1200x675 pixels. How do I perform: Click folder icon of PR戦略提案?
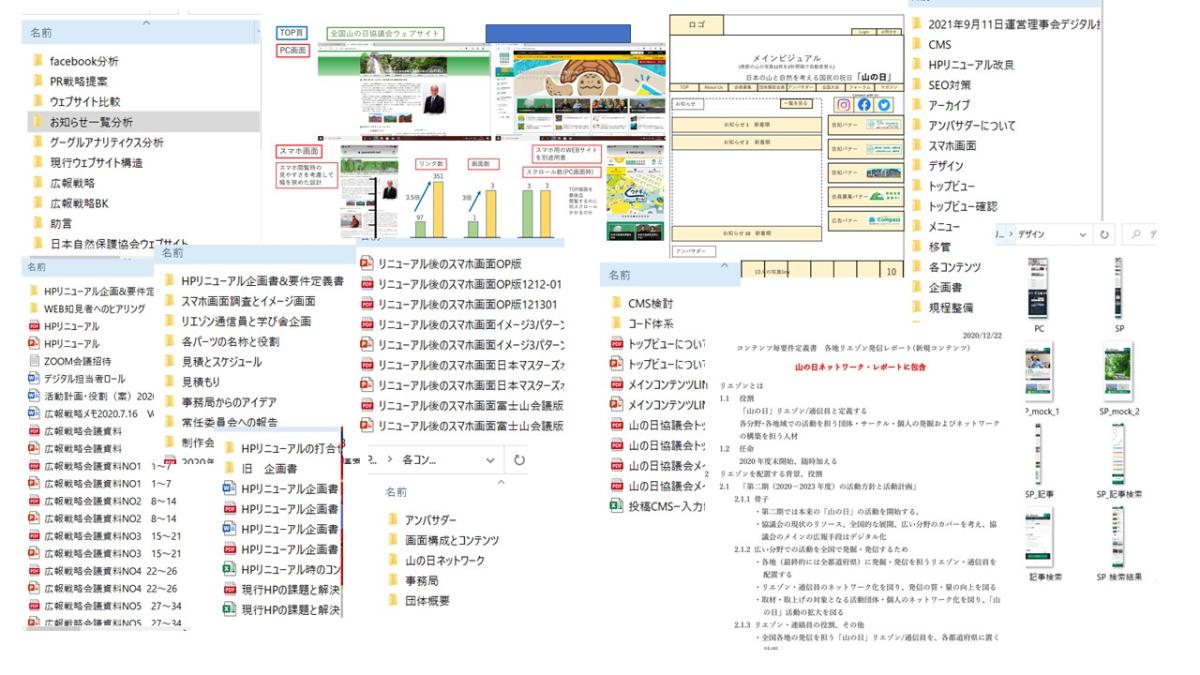point(40,81)
